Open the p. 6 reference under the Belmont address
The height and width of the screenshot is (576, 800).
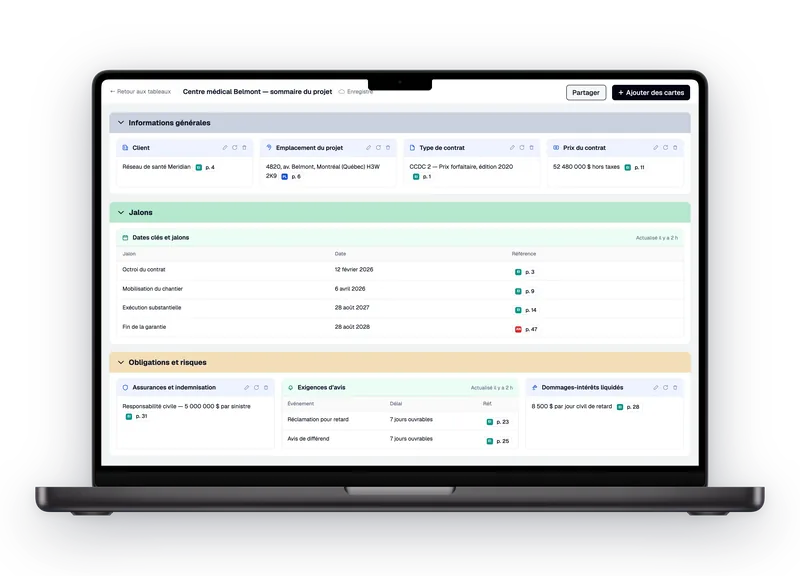(x=291, y=177)
